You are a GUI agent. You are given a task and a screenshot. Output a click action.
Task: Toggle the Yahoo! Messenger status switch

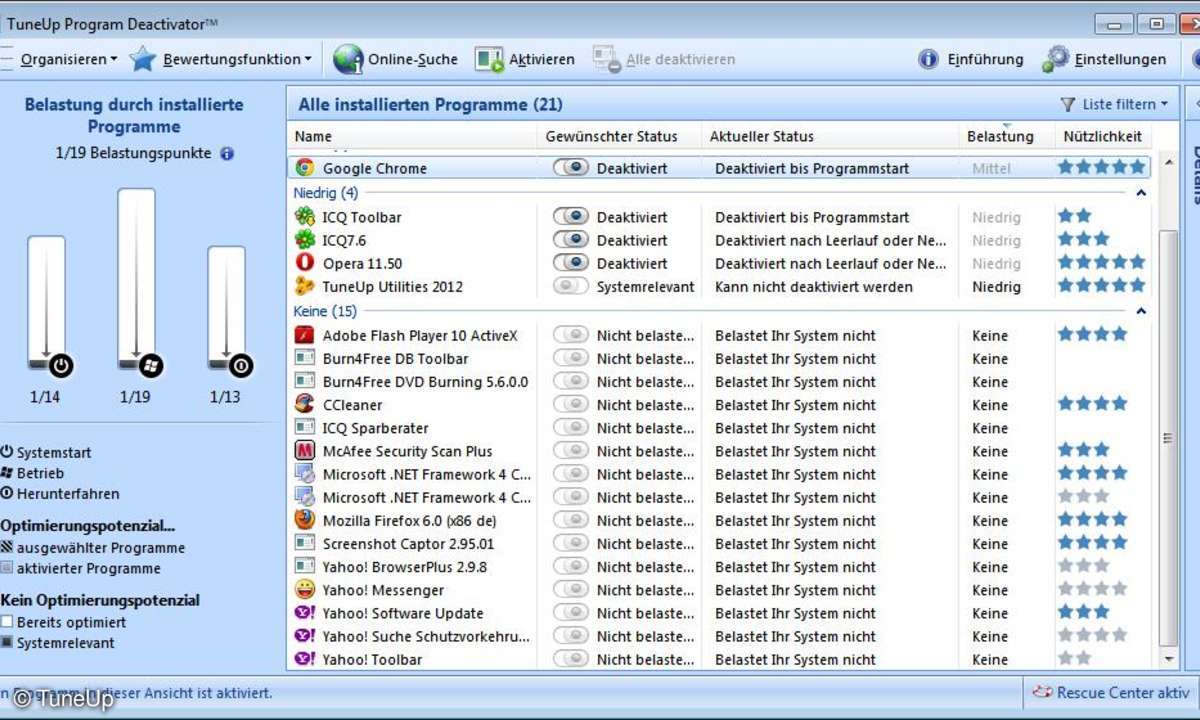click(x=571, y=590)
